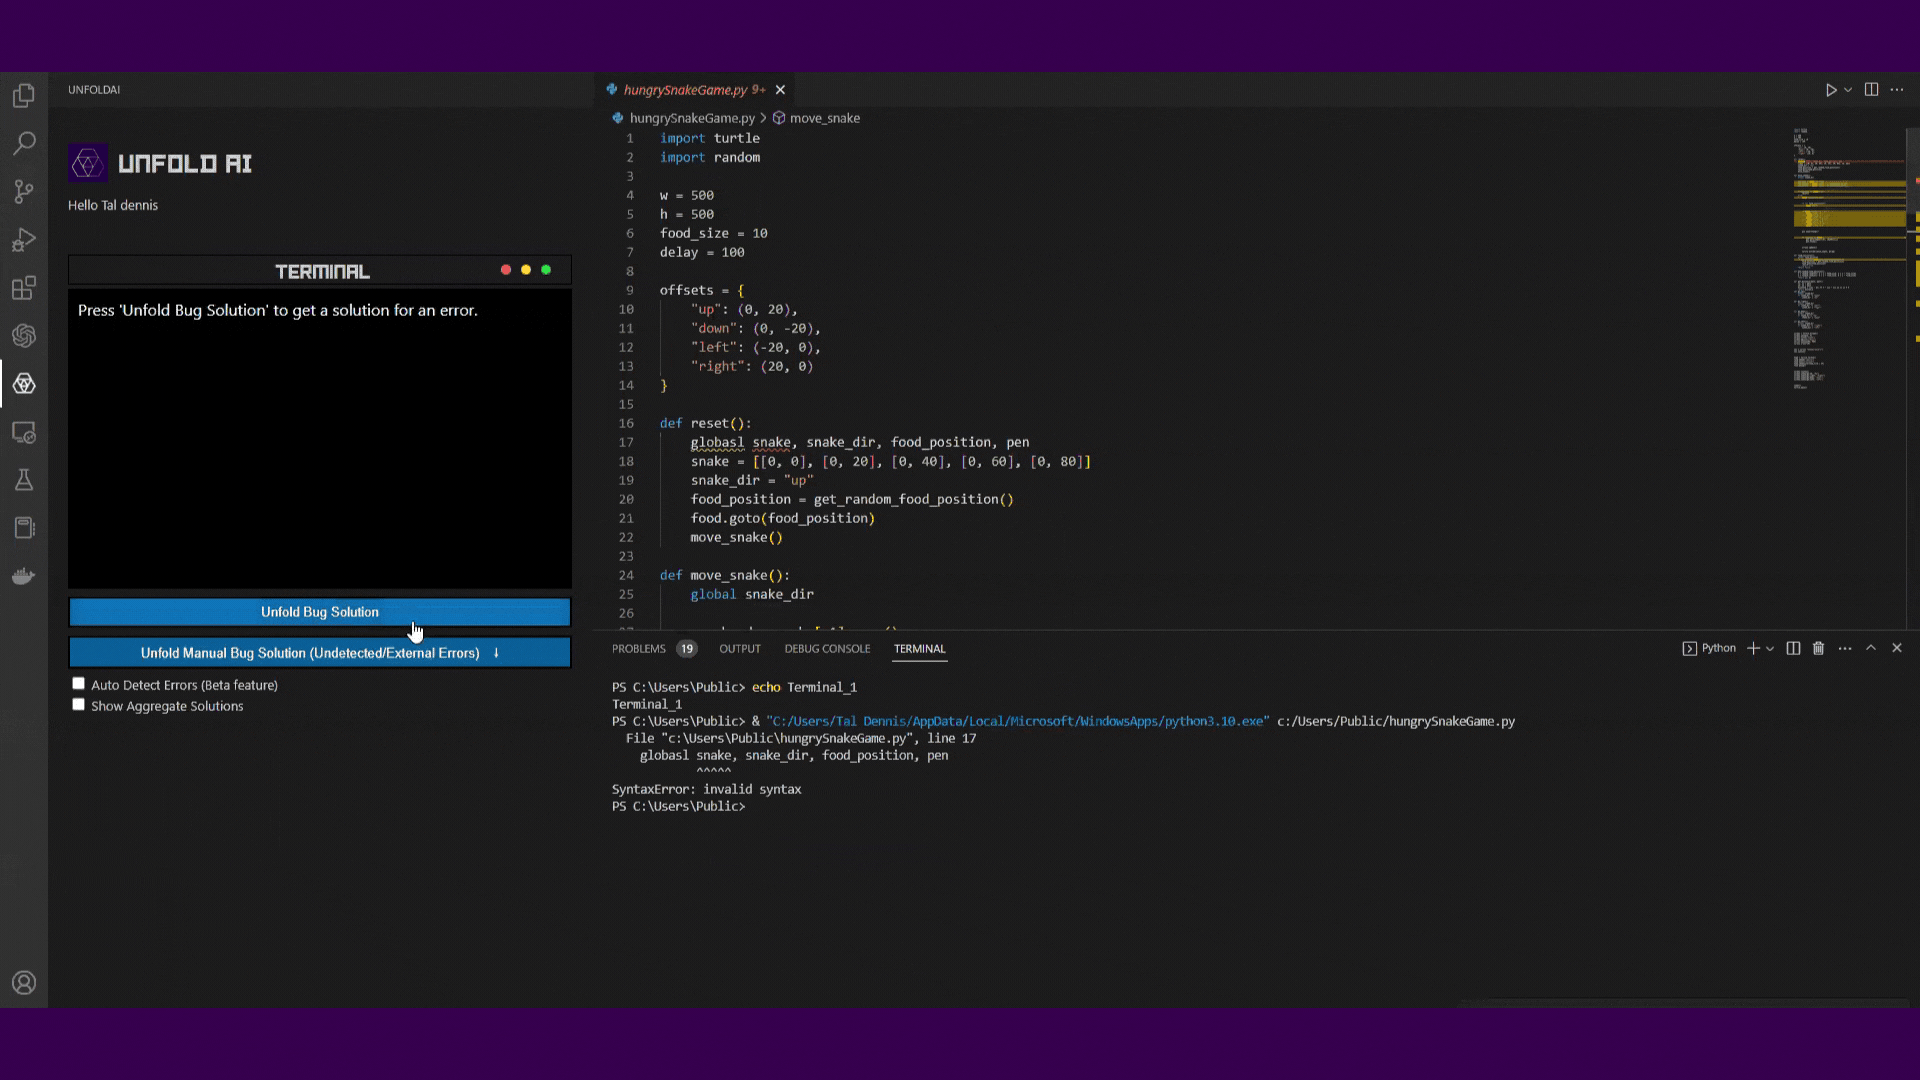Select the hungrySnakeGame.py editor tab
Image resolution: width=1920 pixels, height=1080 pixels.
[694, 90]
